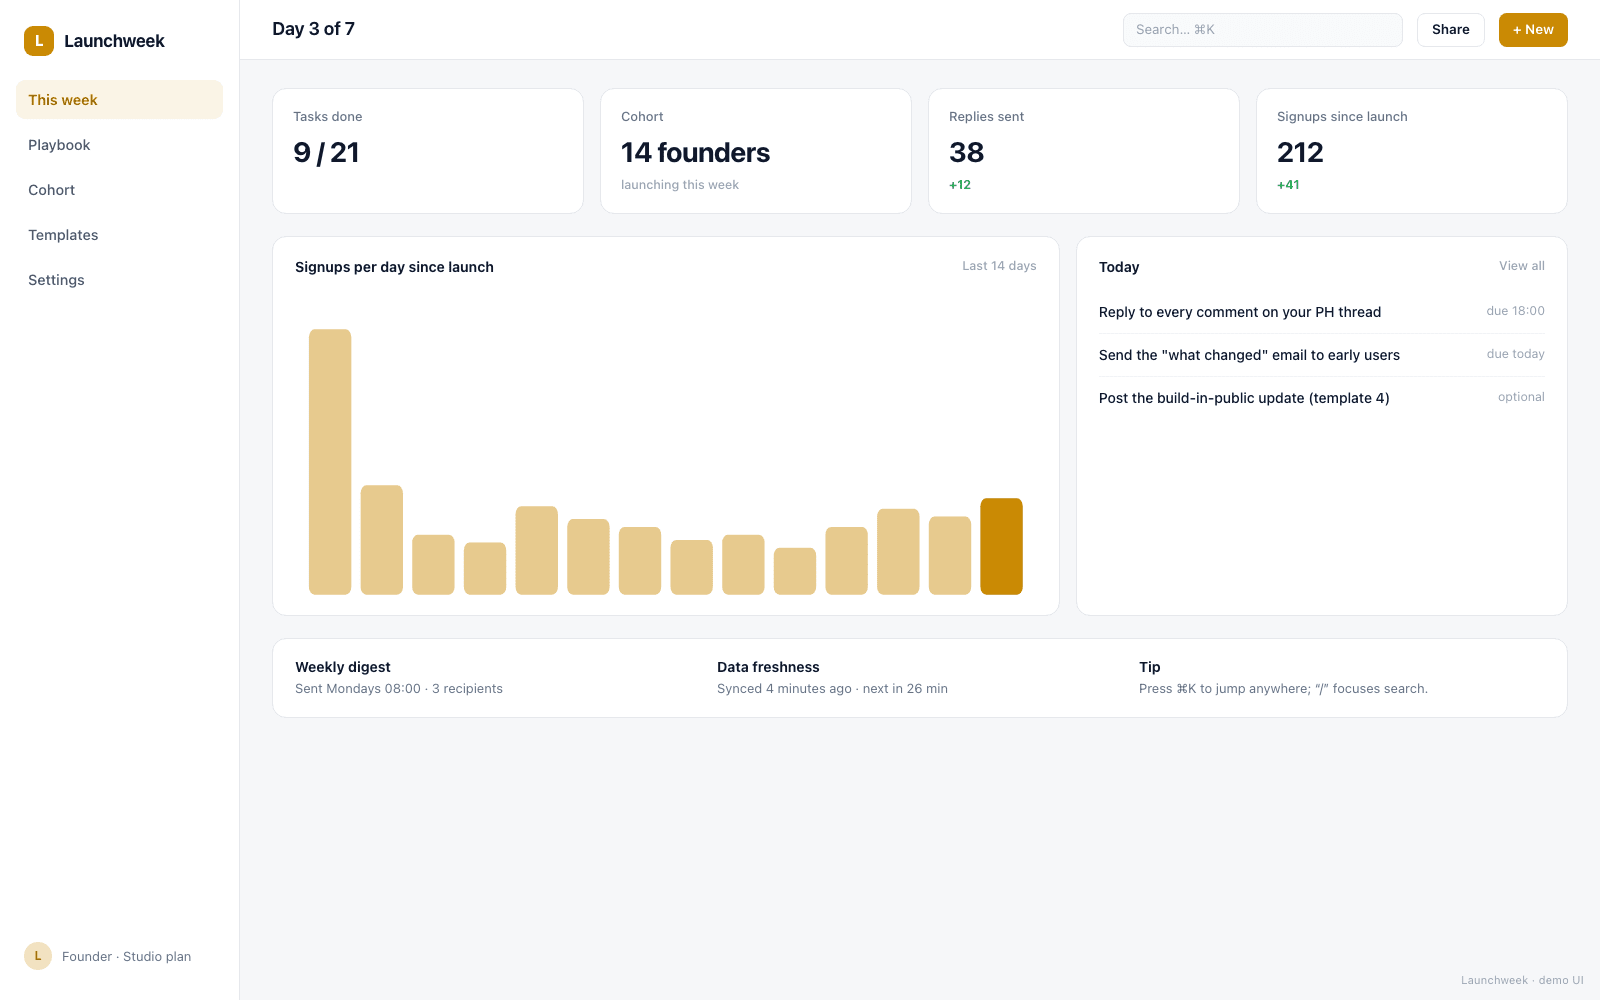Select Templates in the sidebar

(x=119, y=235)
